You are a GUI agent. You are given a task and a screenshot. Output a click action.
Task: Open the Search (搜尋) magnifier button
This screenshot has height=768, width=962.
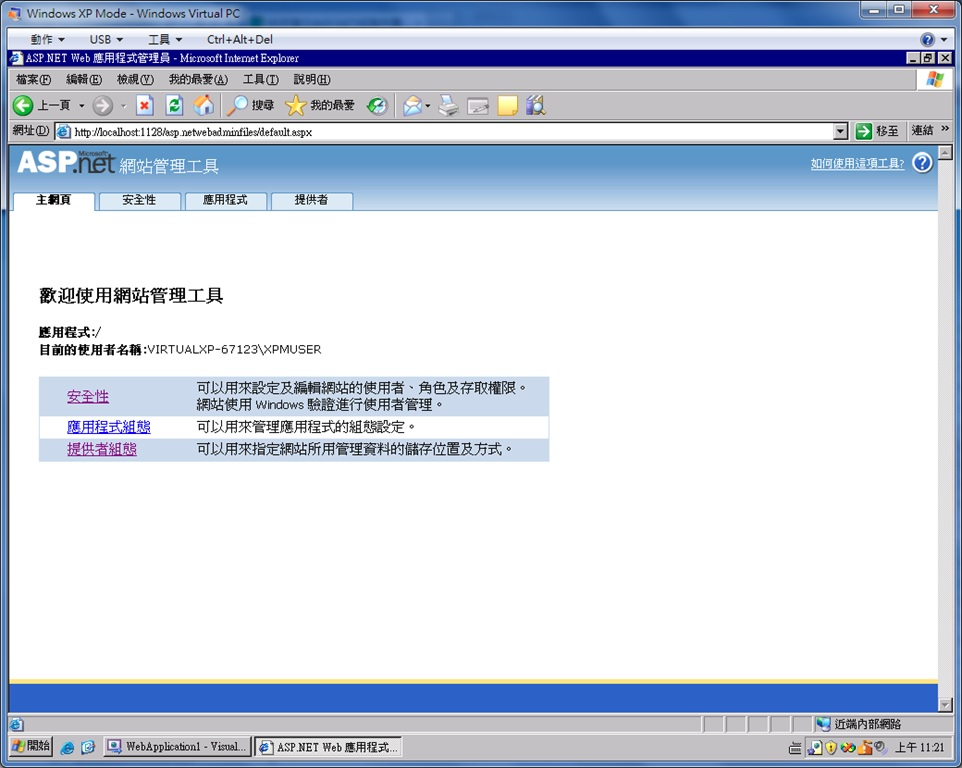[x=250, y=106]
